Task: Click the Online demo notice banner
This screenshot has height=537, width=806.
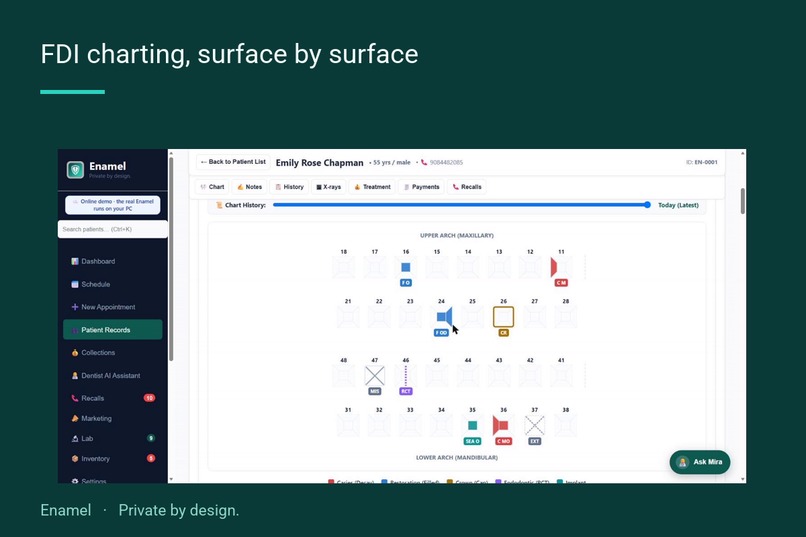Action: [113, 205]
